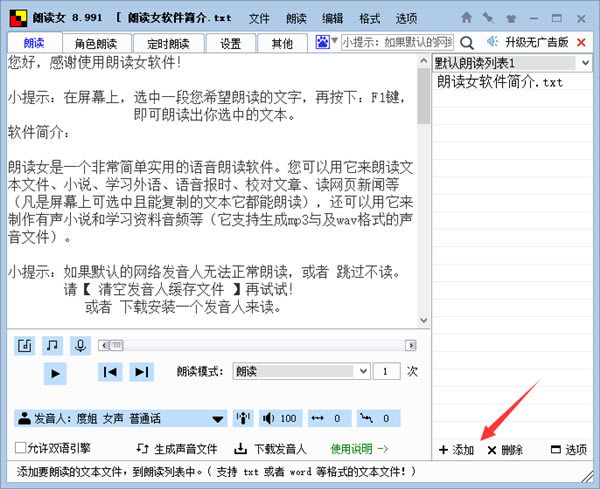Image resolution: width=600 pixels, height=489 pixels.
Task: Click text area scrollbar down arrow
Action: (x=424, y=320)
